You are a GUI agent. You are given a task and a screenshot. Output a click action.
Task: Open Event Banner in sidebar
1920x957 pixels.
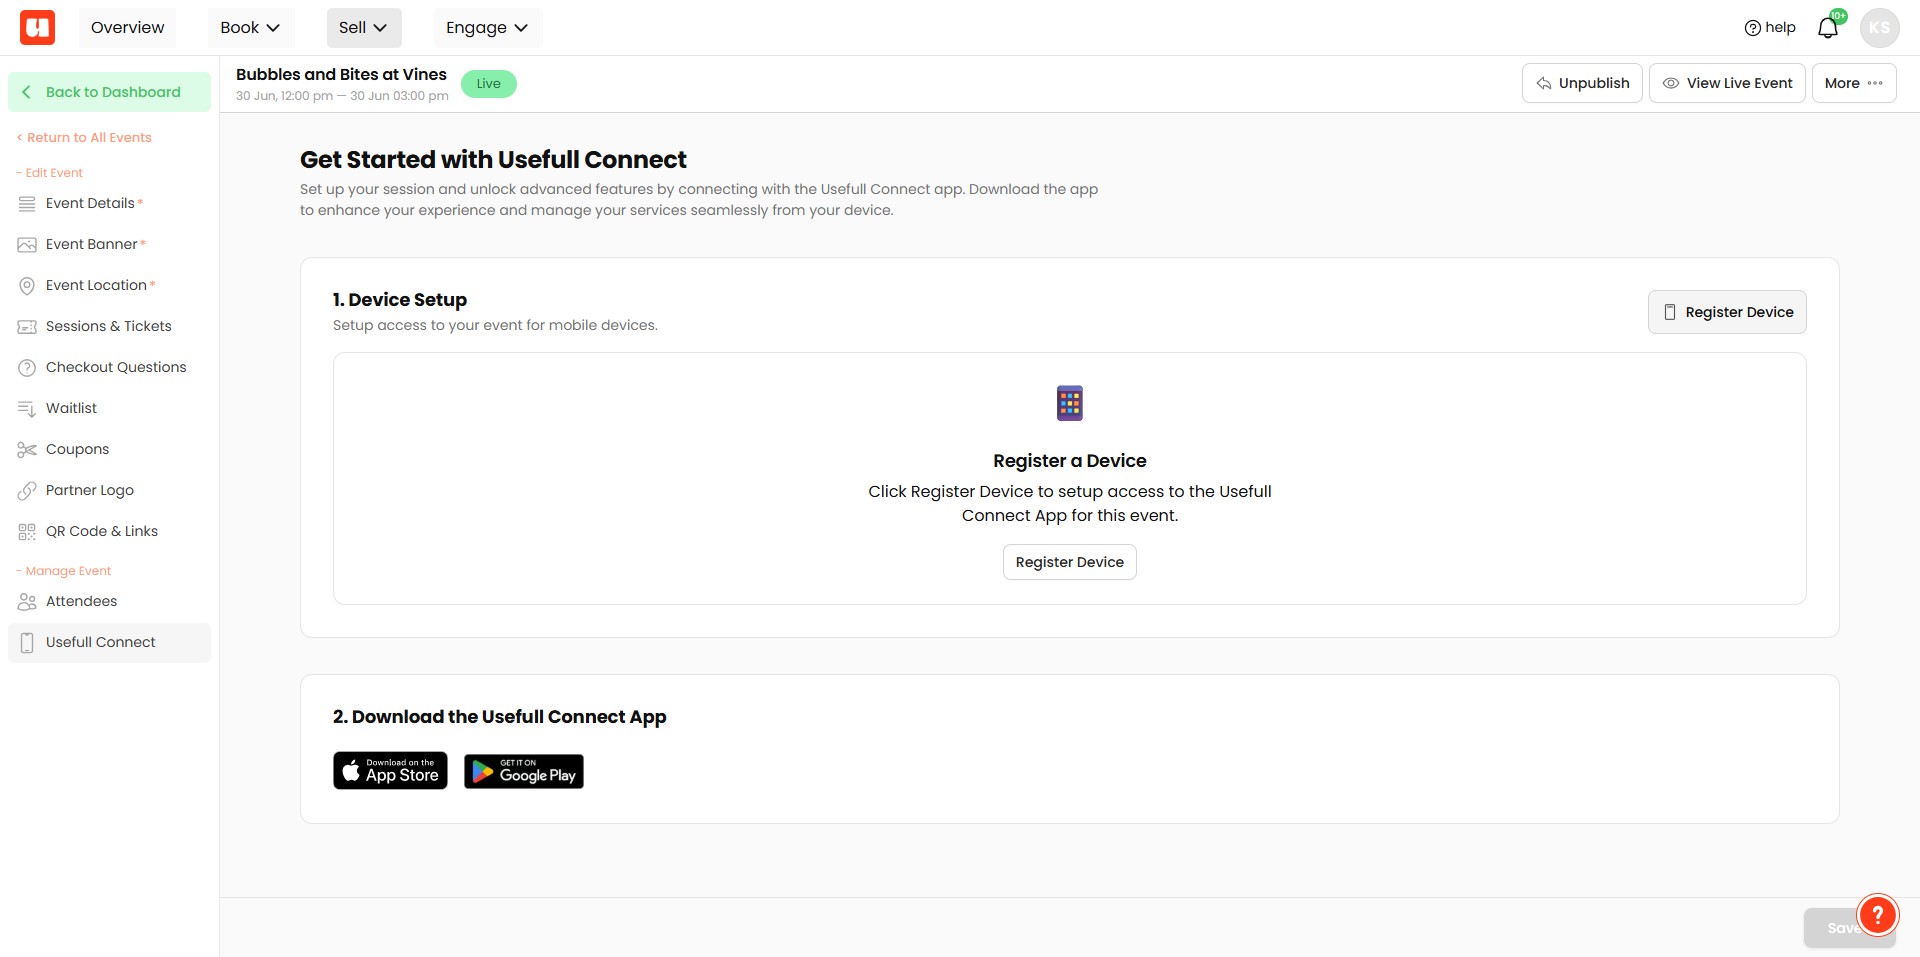(110, 245)
